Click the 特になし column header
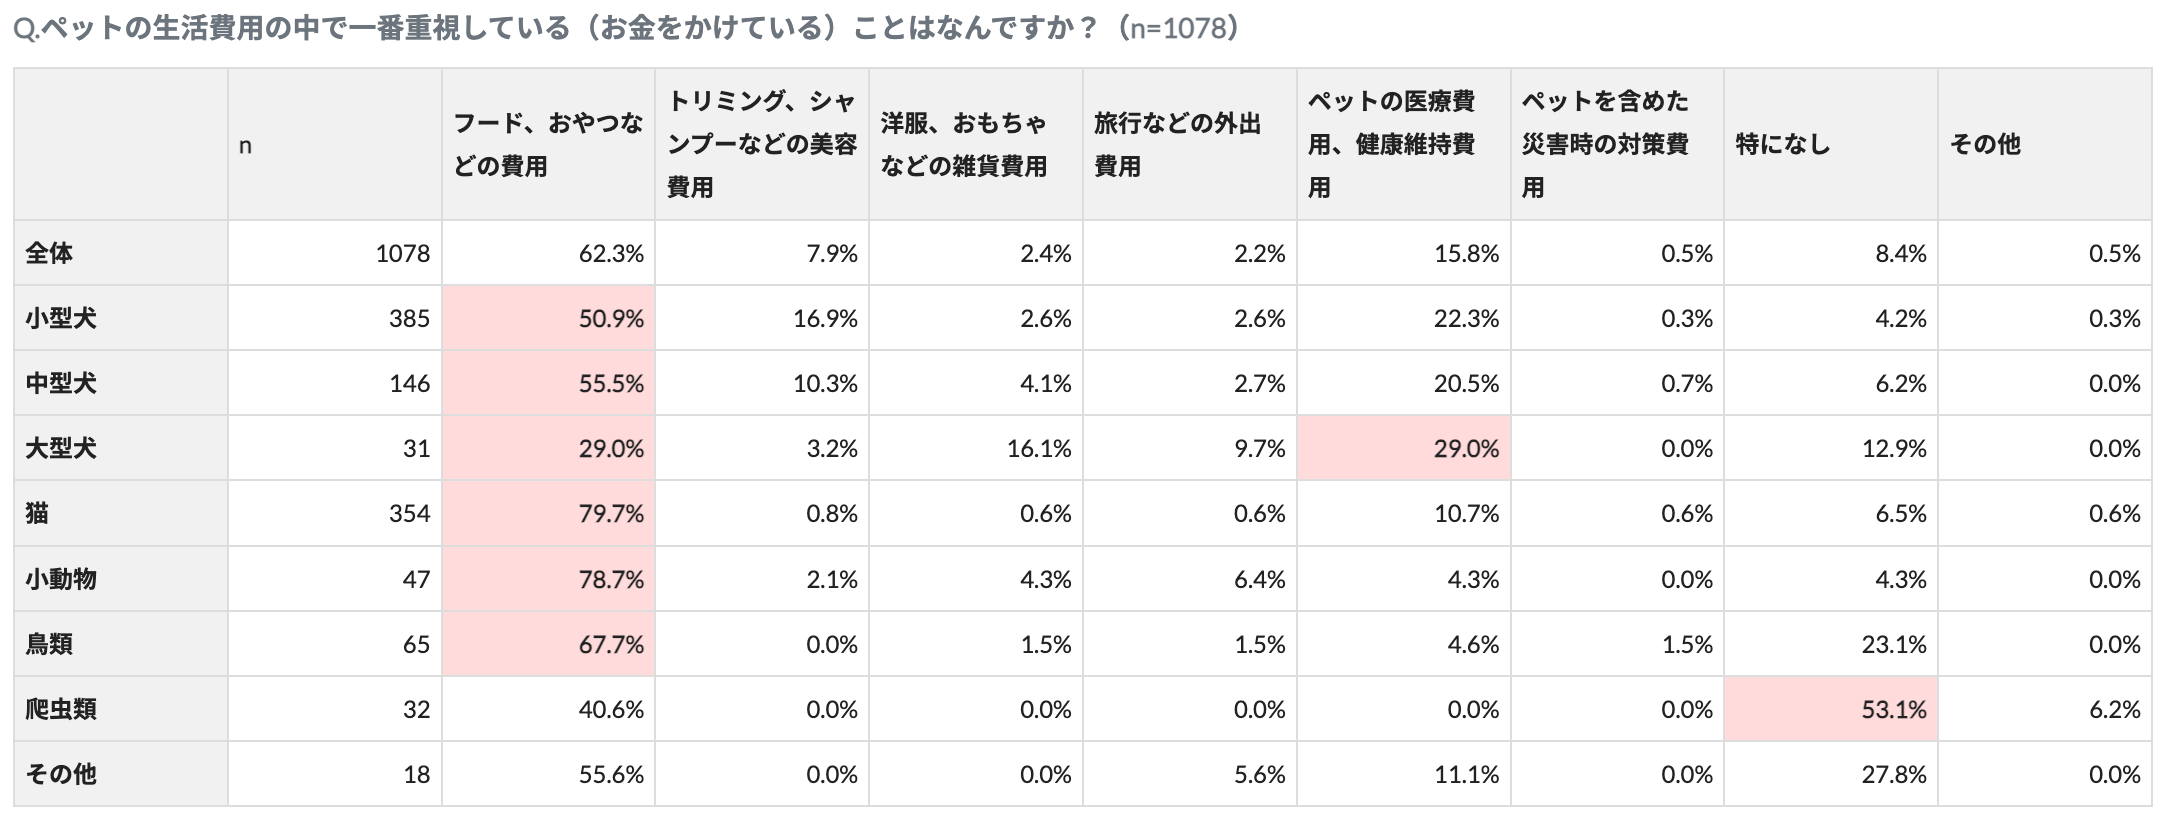Viewport: 2171px width, 816px height. tap(1830, 145)
